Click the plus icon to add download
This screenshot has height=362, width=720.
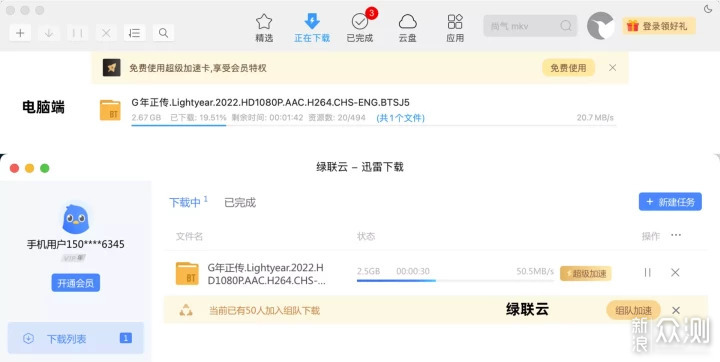click(20, 33)
